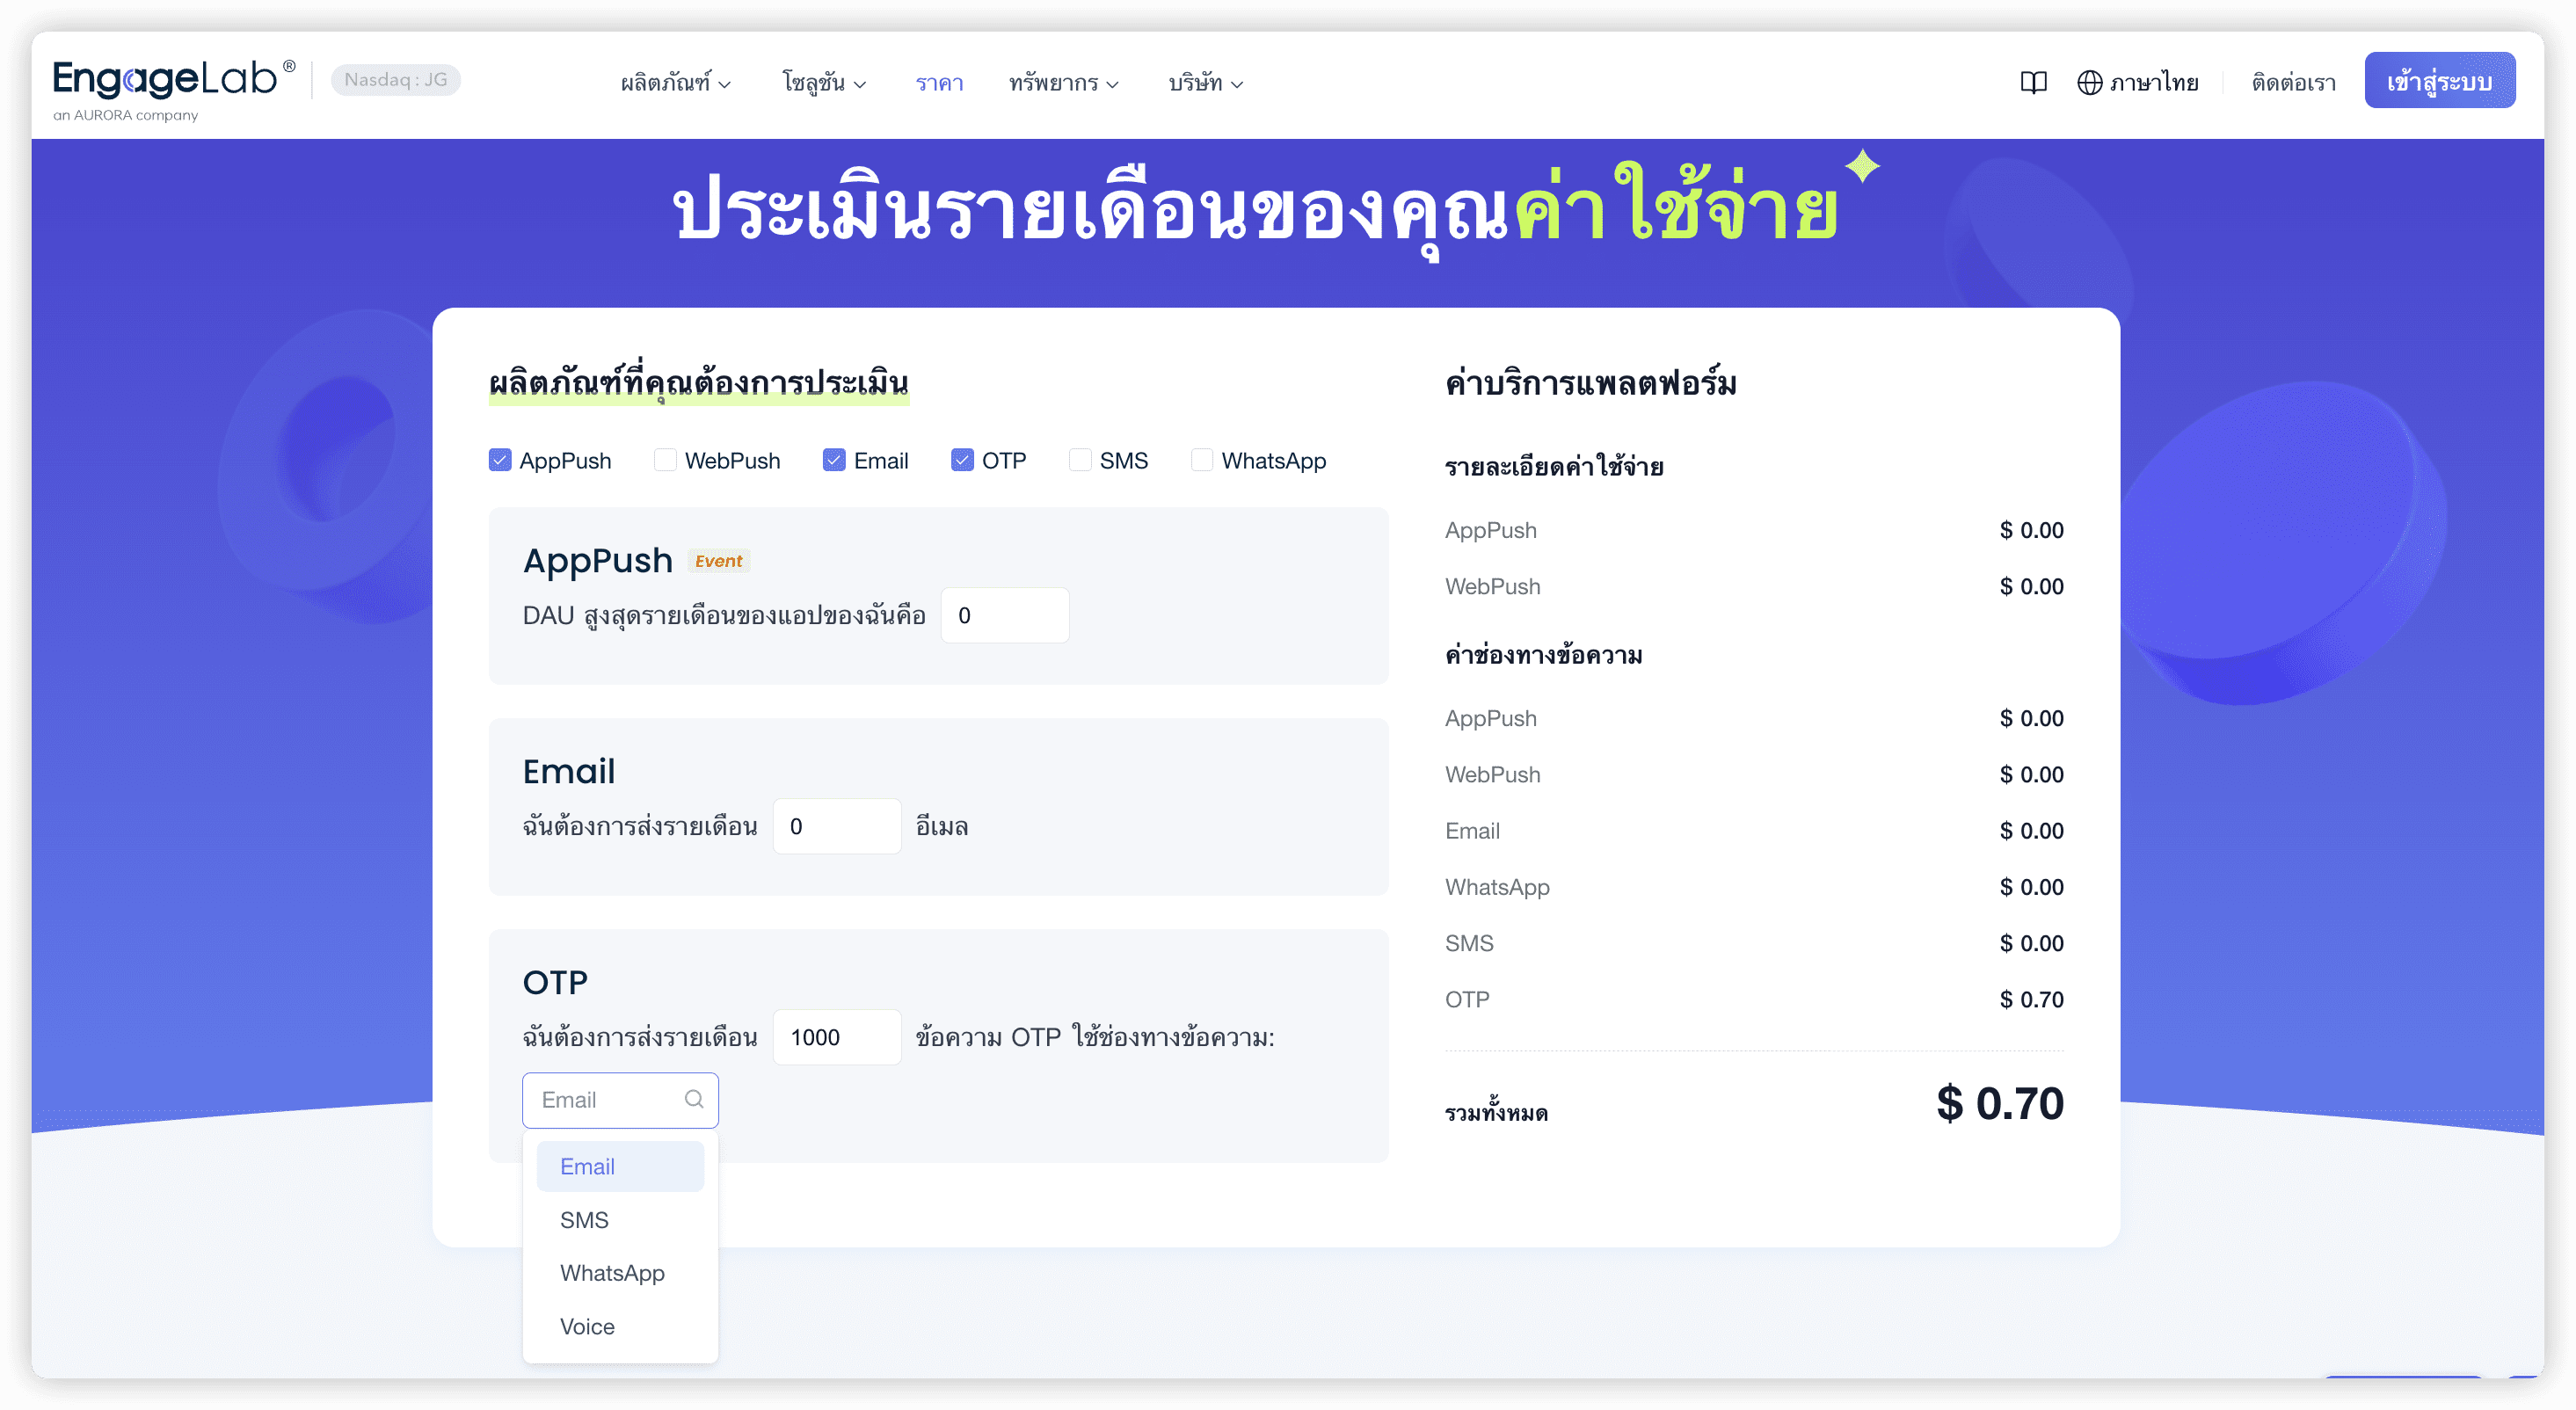Toggle the AppPush checkbox
2576x1410 pixels.
pyautogui.click(x=500, y=460)
